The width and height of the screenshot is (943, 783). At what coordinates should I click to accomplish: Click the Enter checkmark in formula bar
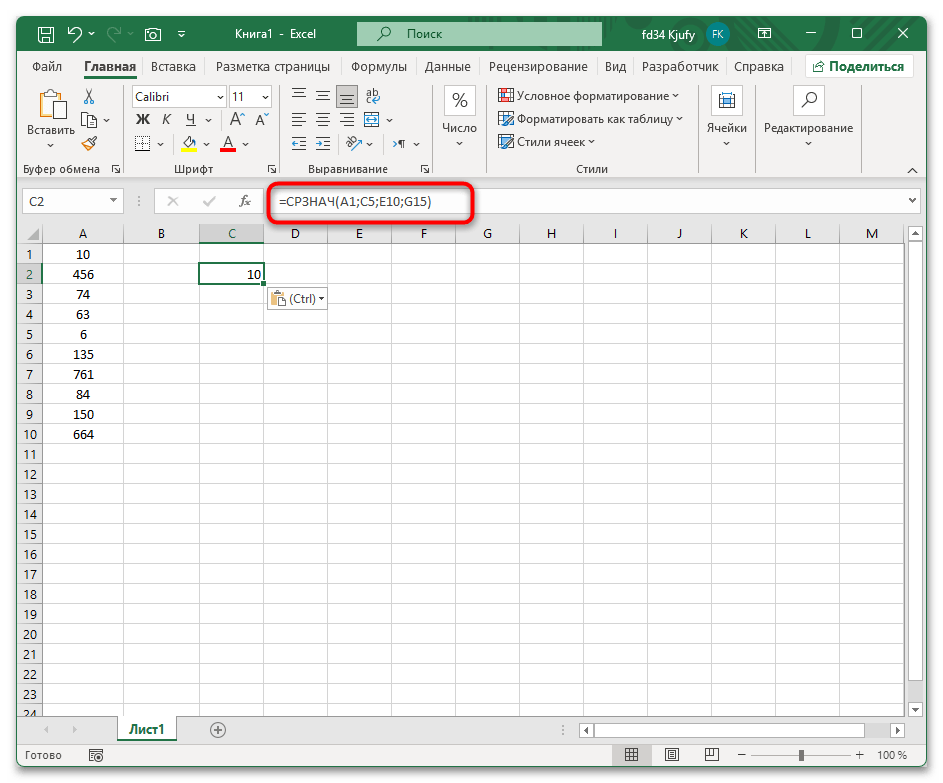coord(209,201)
